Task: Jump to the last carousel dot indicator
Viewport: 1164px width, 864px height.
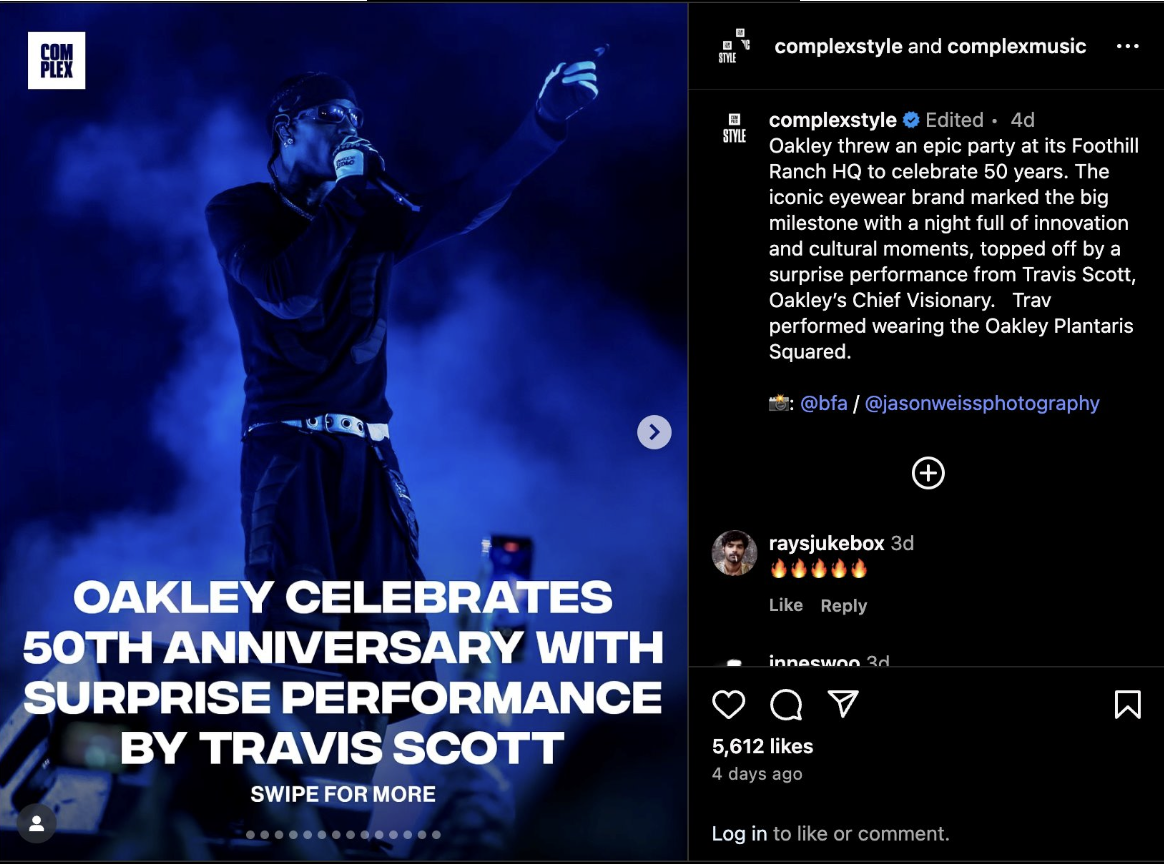Action: (x=436, y=834)
